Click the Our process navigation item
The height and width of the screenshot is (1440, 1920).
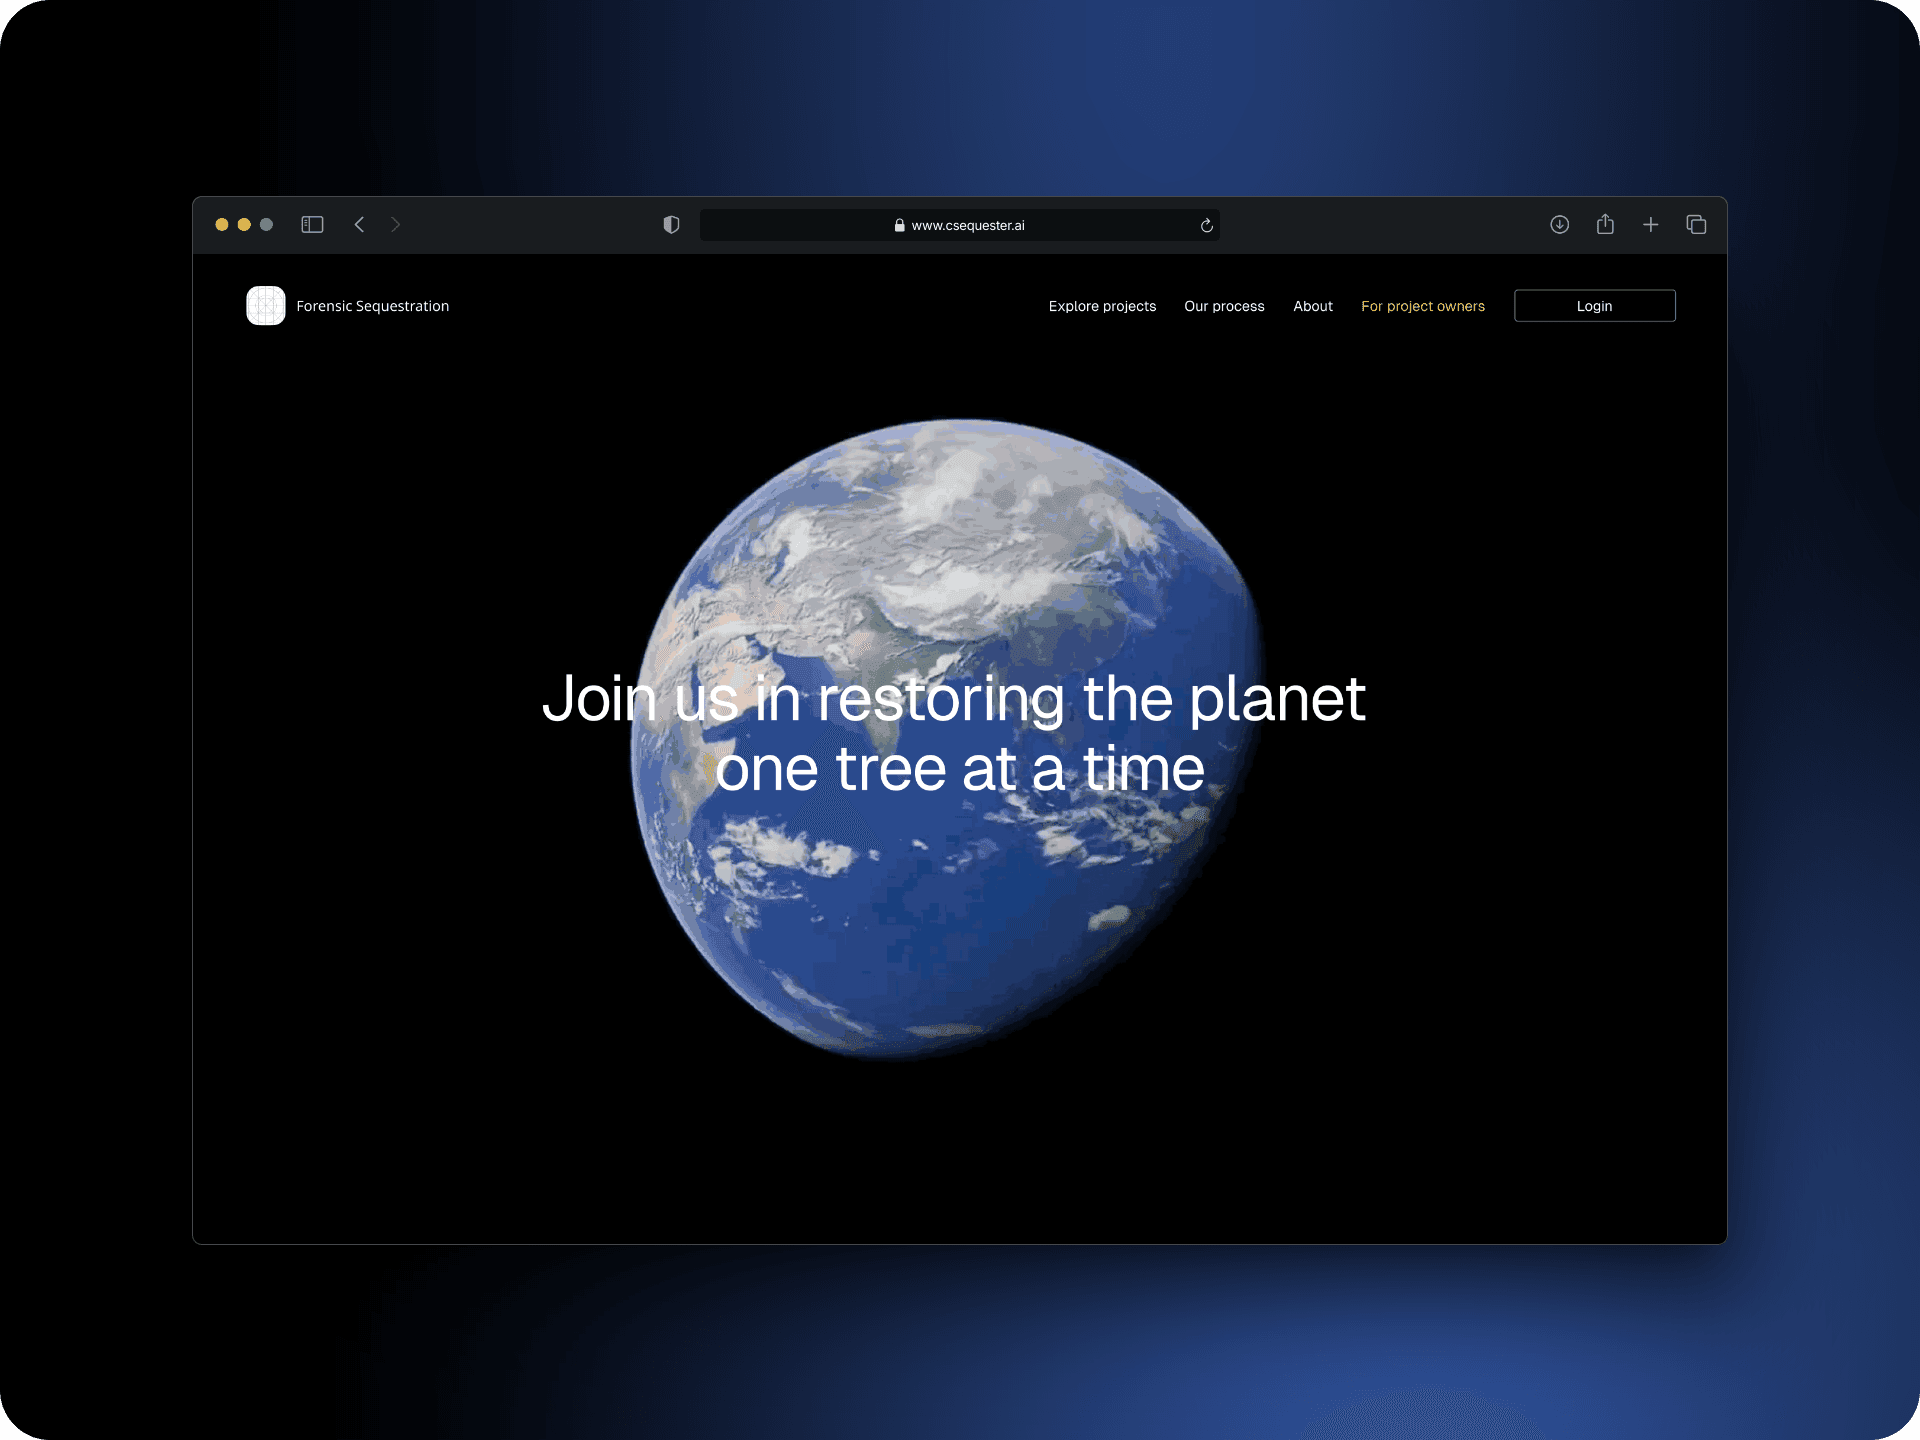click(1225, 304)
